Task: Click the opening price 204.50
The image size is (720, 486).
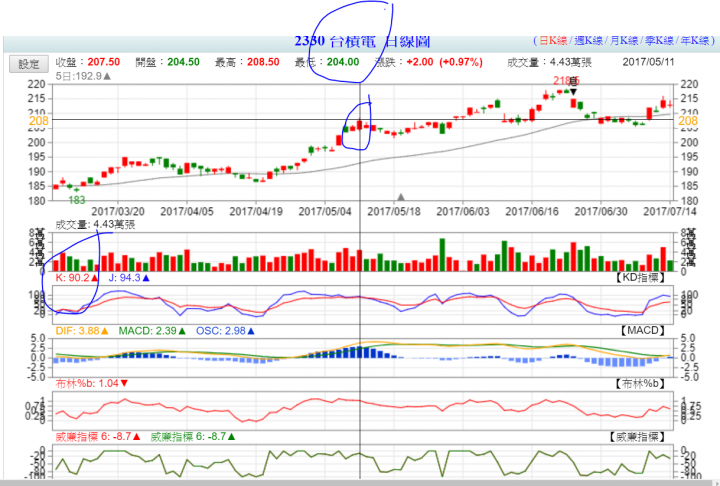Action: click(183, 62)
